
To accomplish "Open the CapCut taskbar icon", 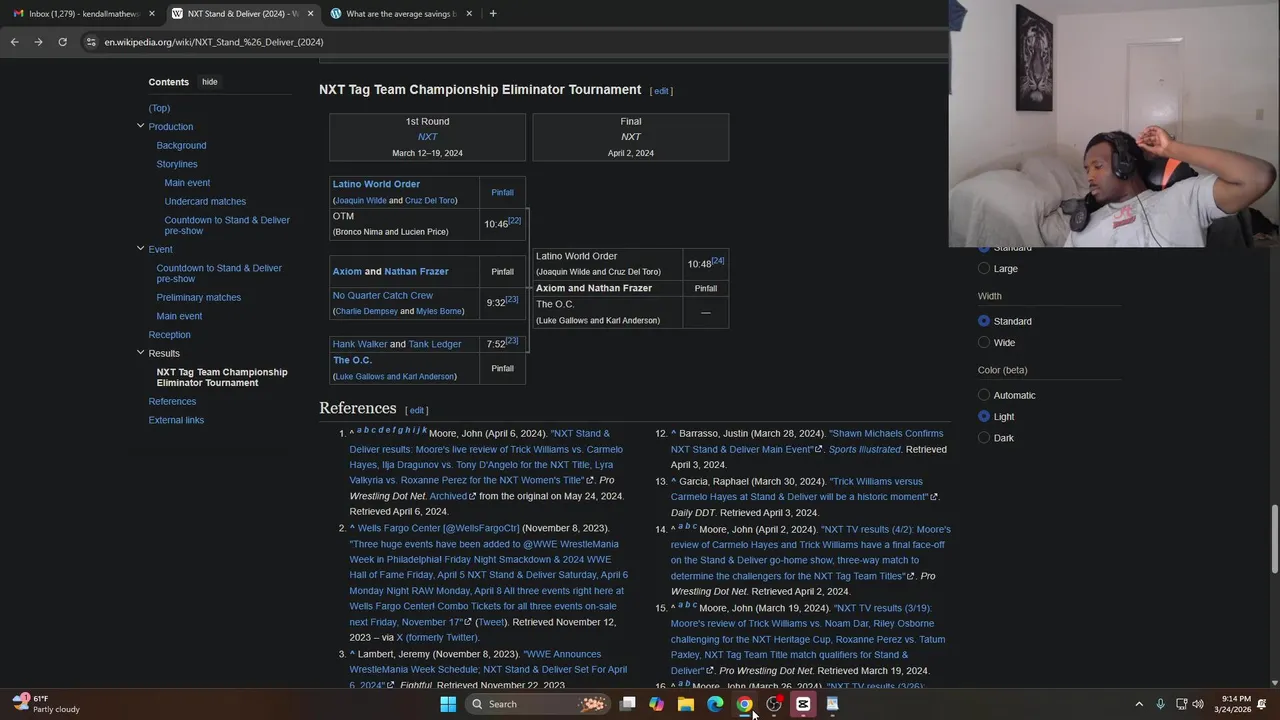I will tap(802, 704).
